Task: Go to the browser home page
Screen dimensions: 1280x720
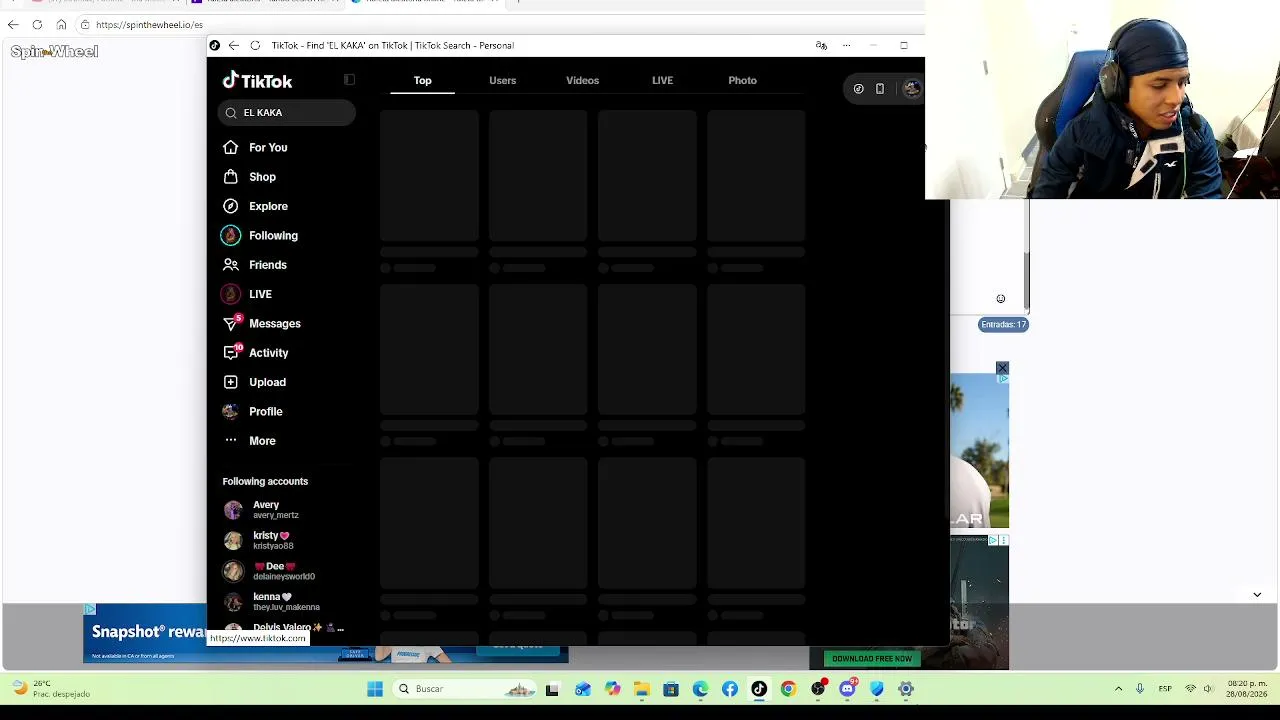Action: click(61, 25)
